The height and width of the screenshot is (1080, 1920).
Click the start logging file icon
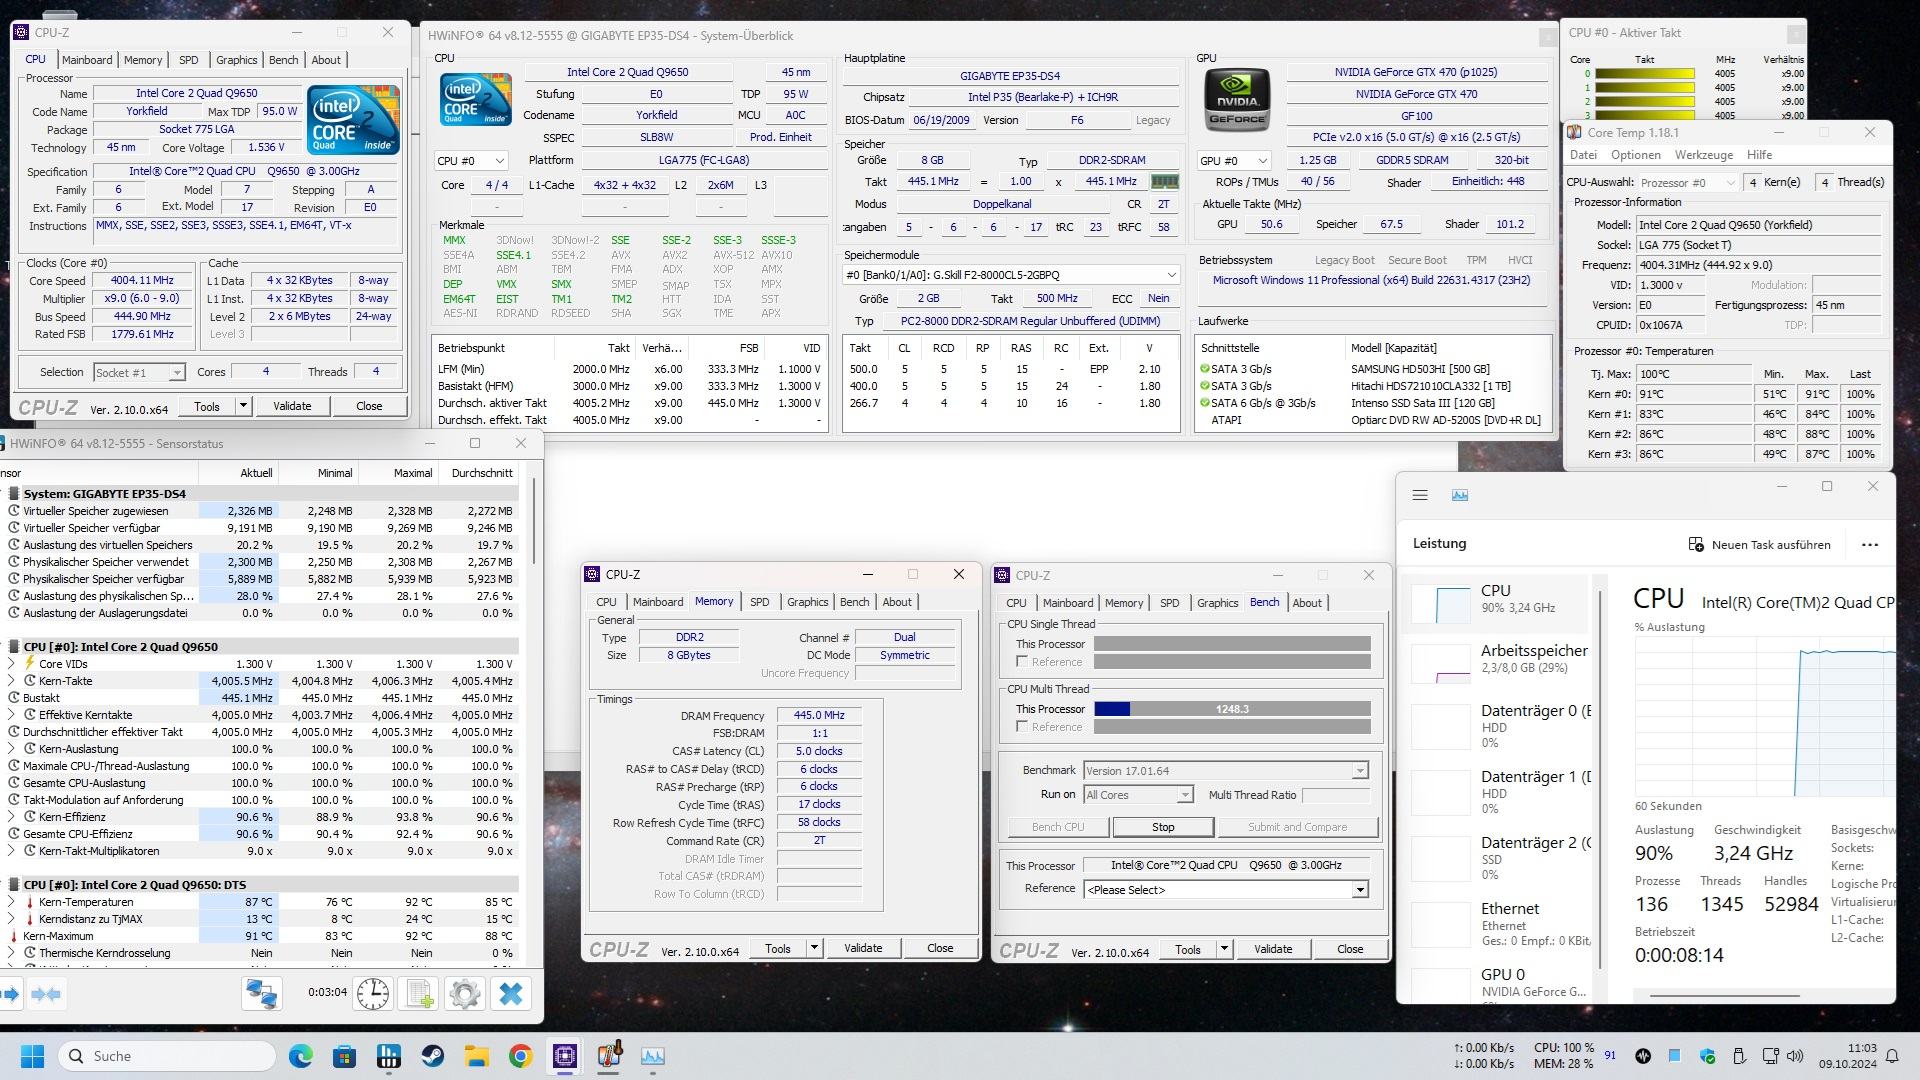pos(420,994)
